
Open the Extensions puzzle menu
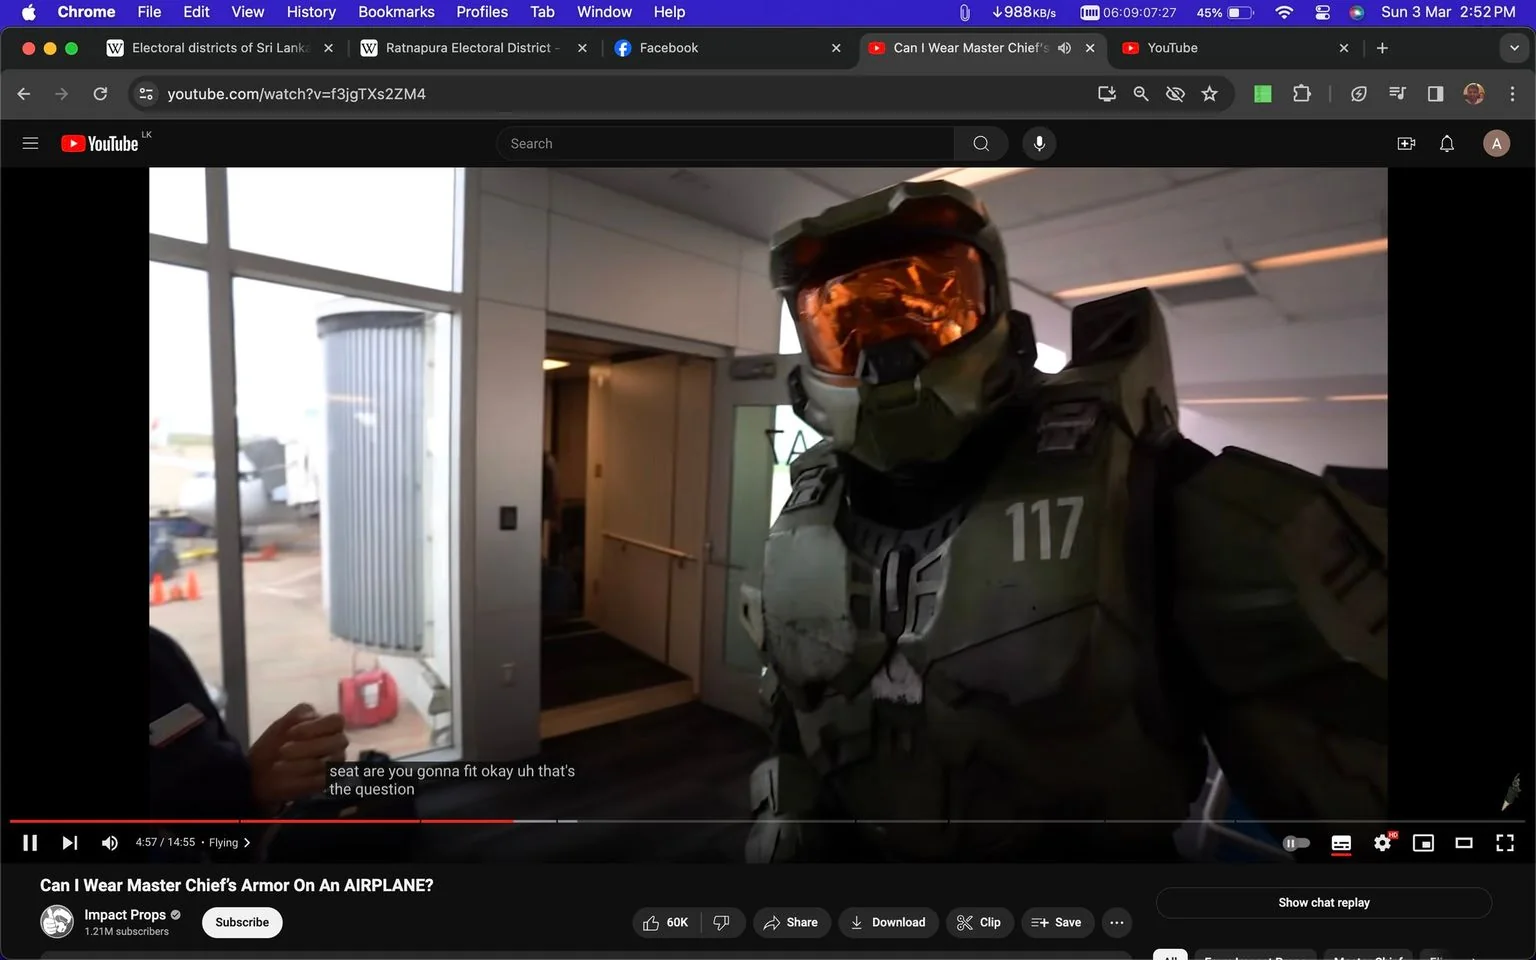click(x=1301, y=93)
